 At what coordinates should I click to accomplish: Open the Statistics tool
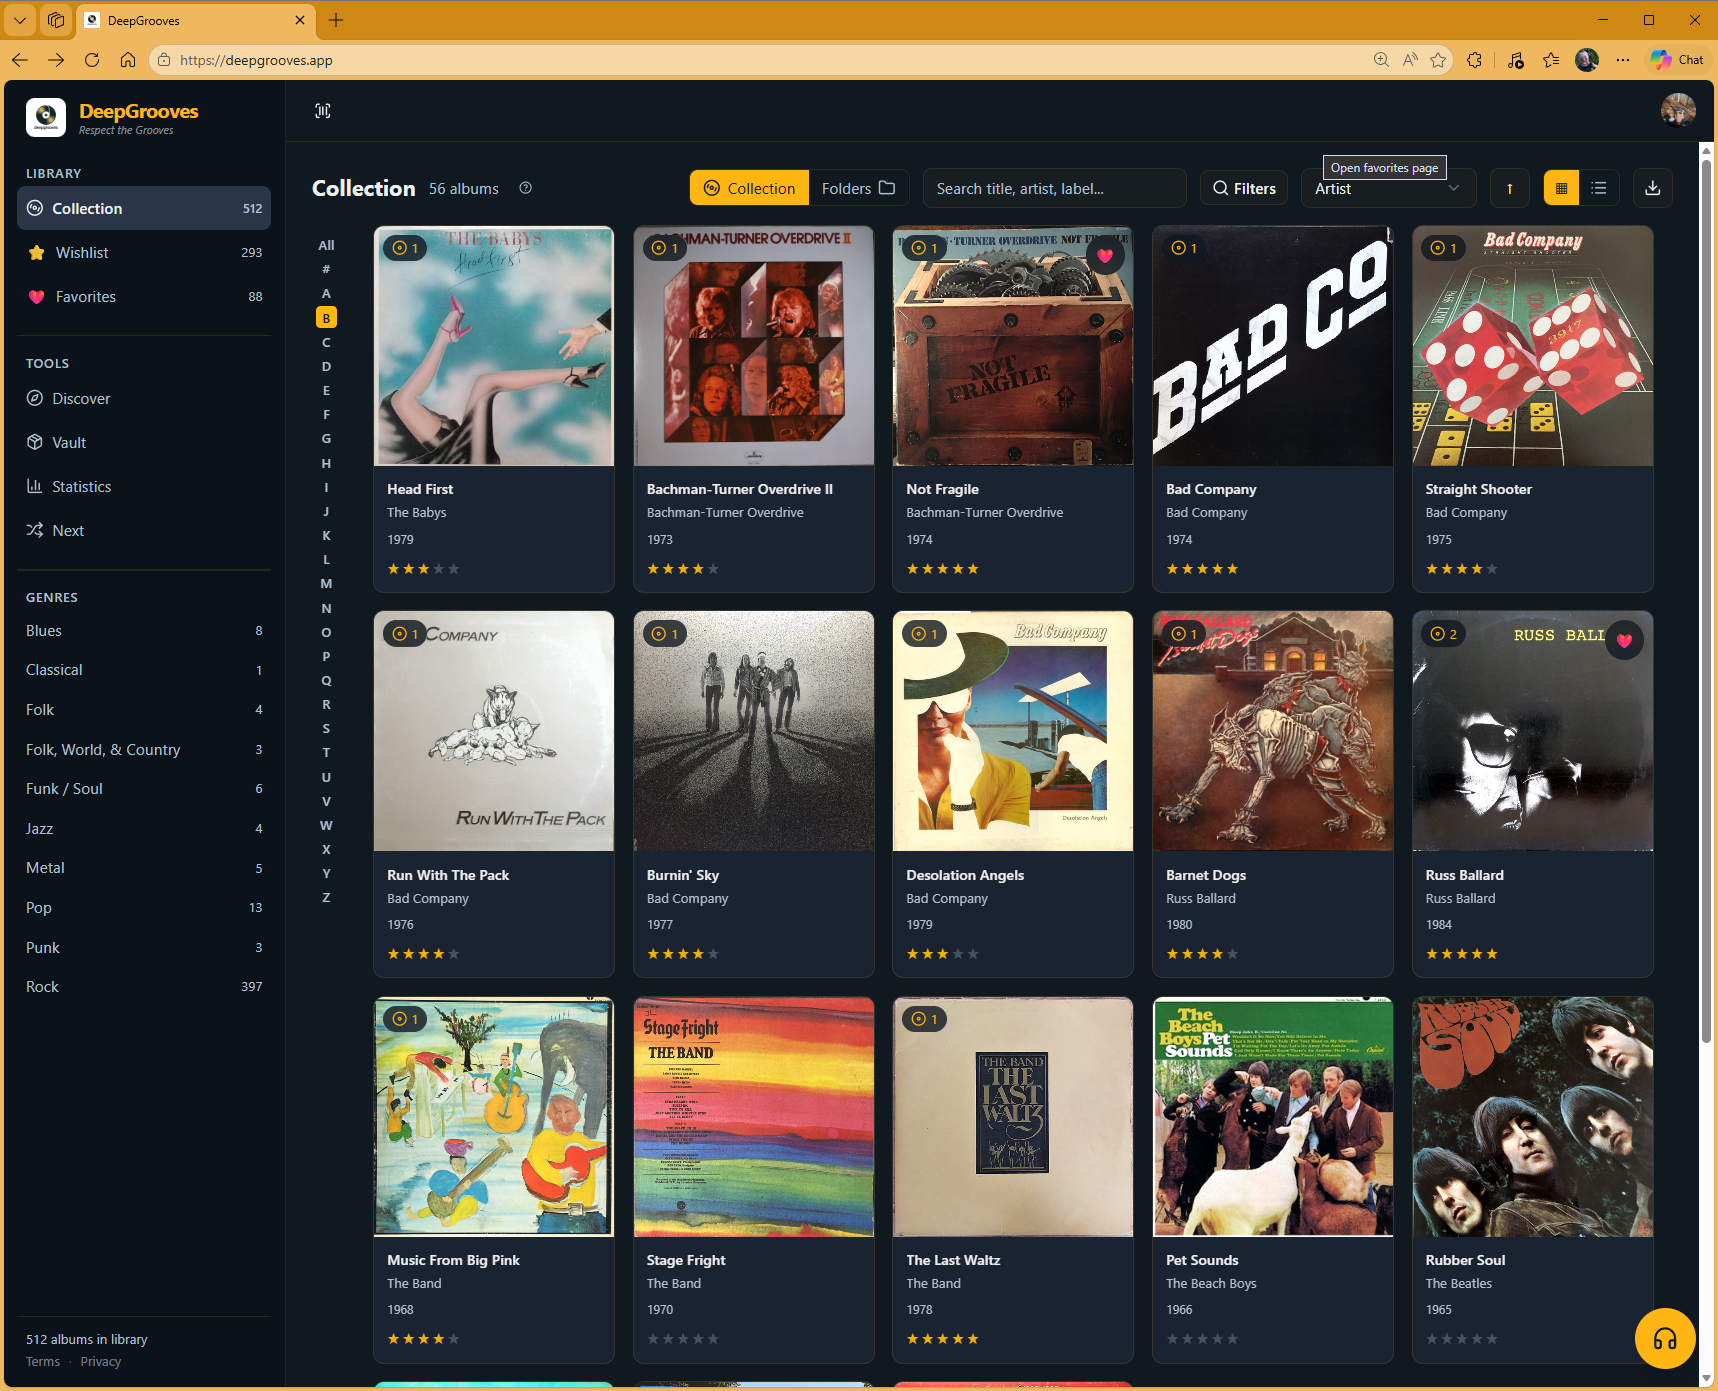click(144, 486)
